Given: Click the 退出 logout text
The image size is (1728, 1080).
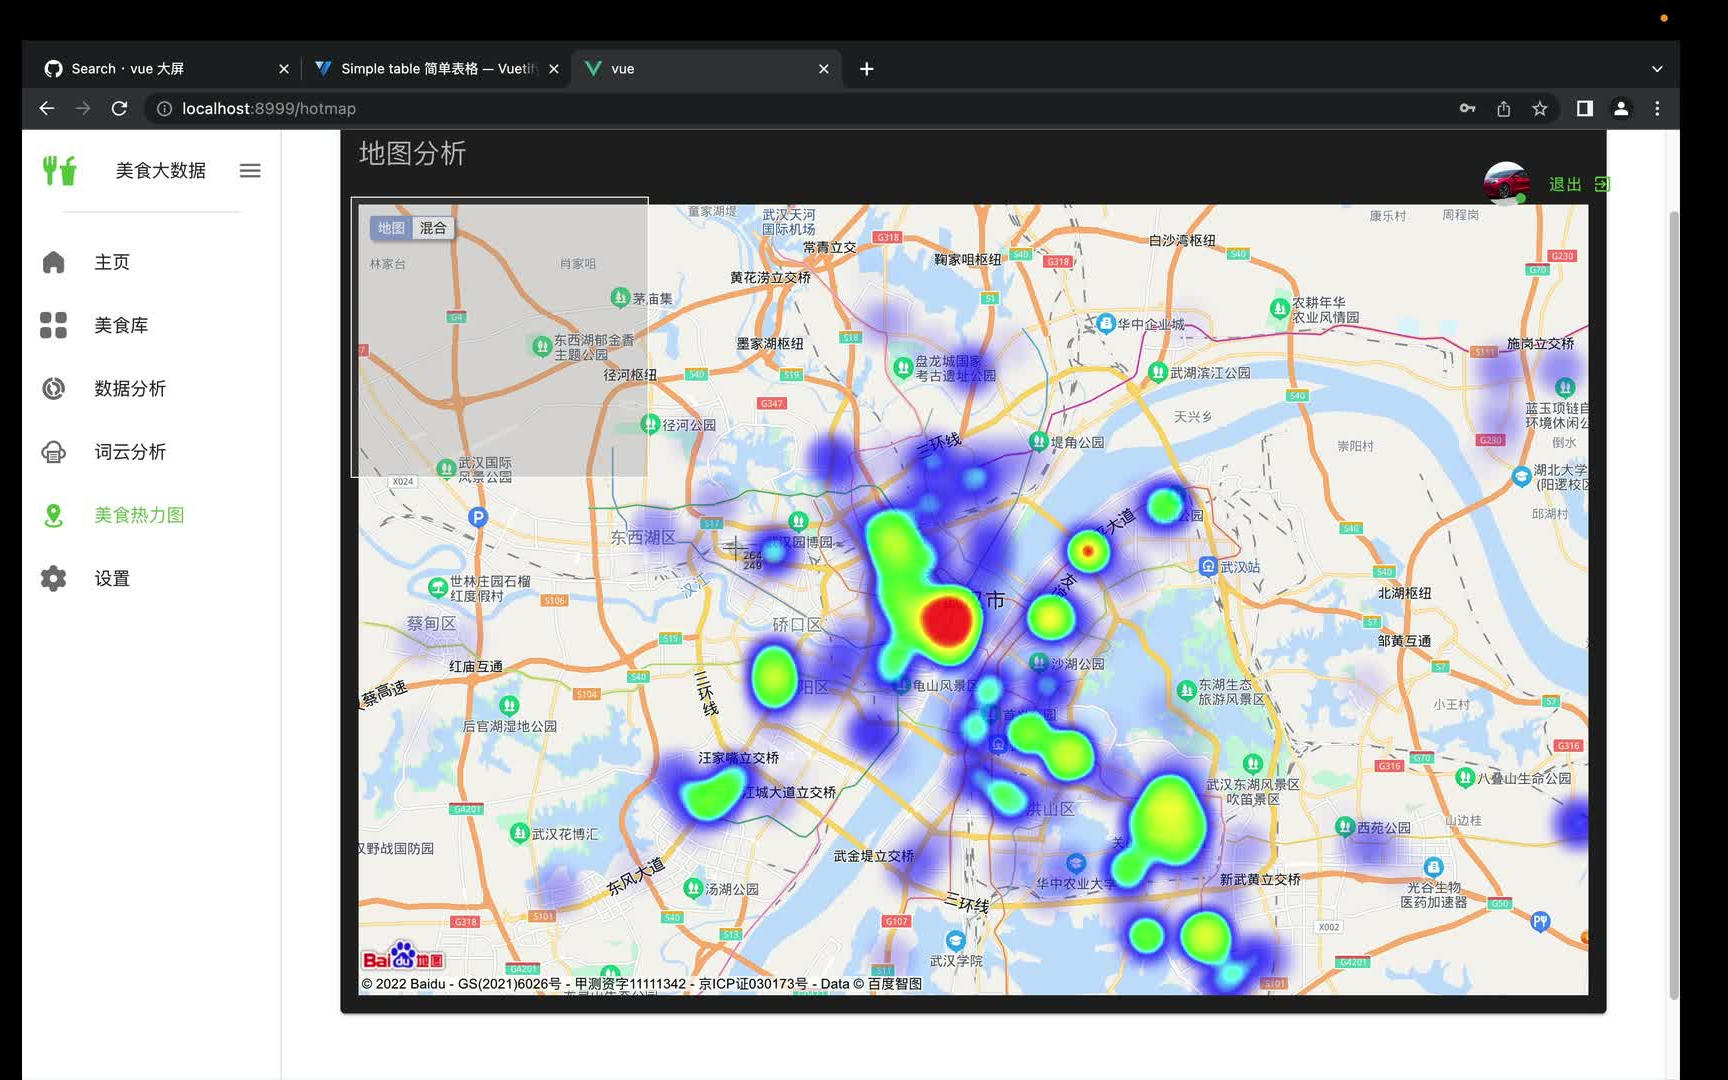Looking at the screenshot, I should point(1565,184).
